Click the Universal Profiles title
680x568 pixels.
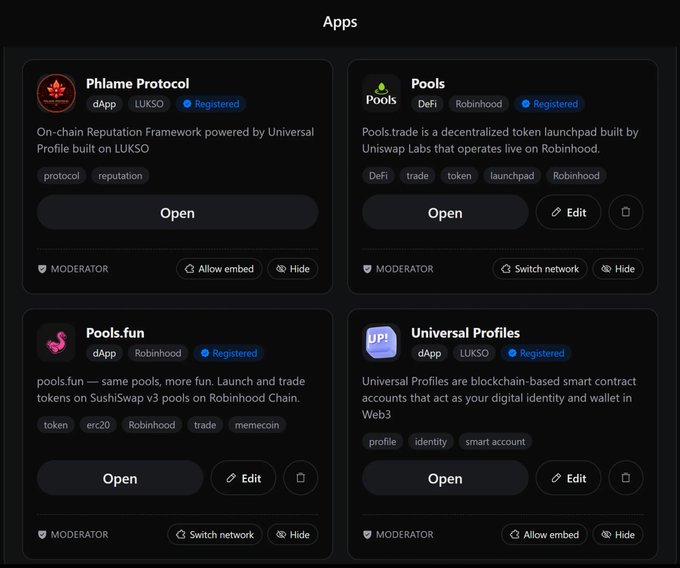(x=465, y=333)
